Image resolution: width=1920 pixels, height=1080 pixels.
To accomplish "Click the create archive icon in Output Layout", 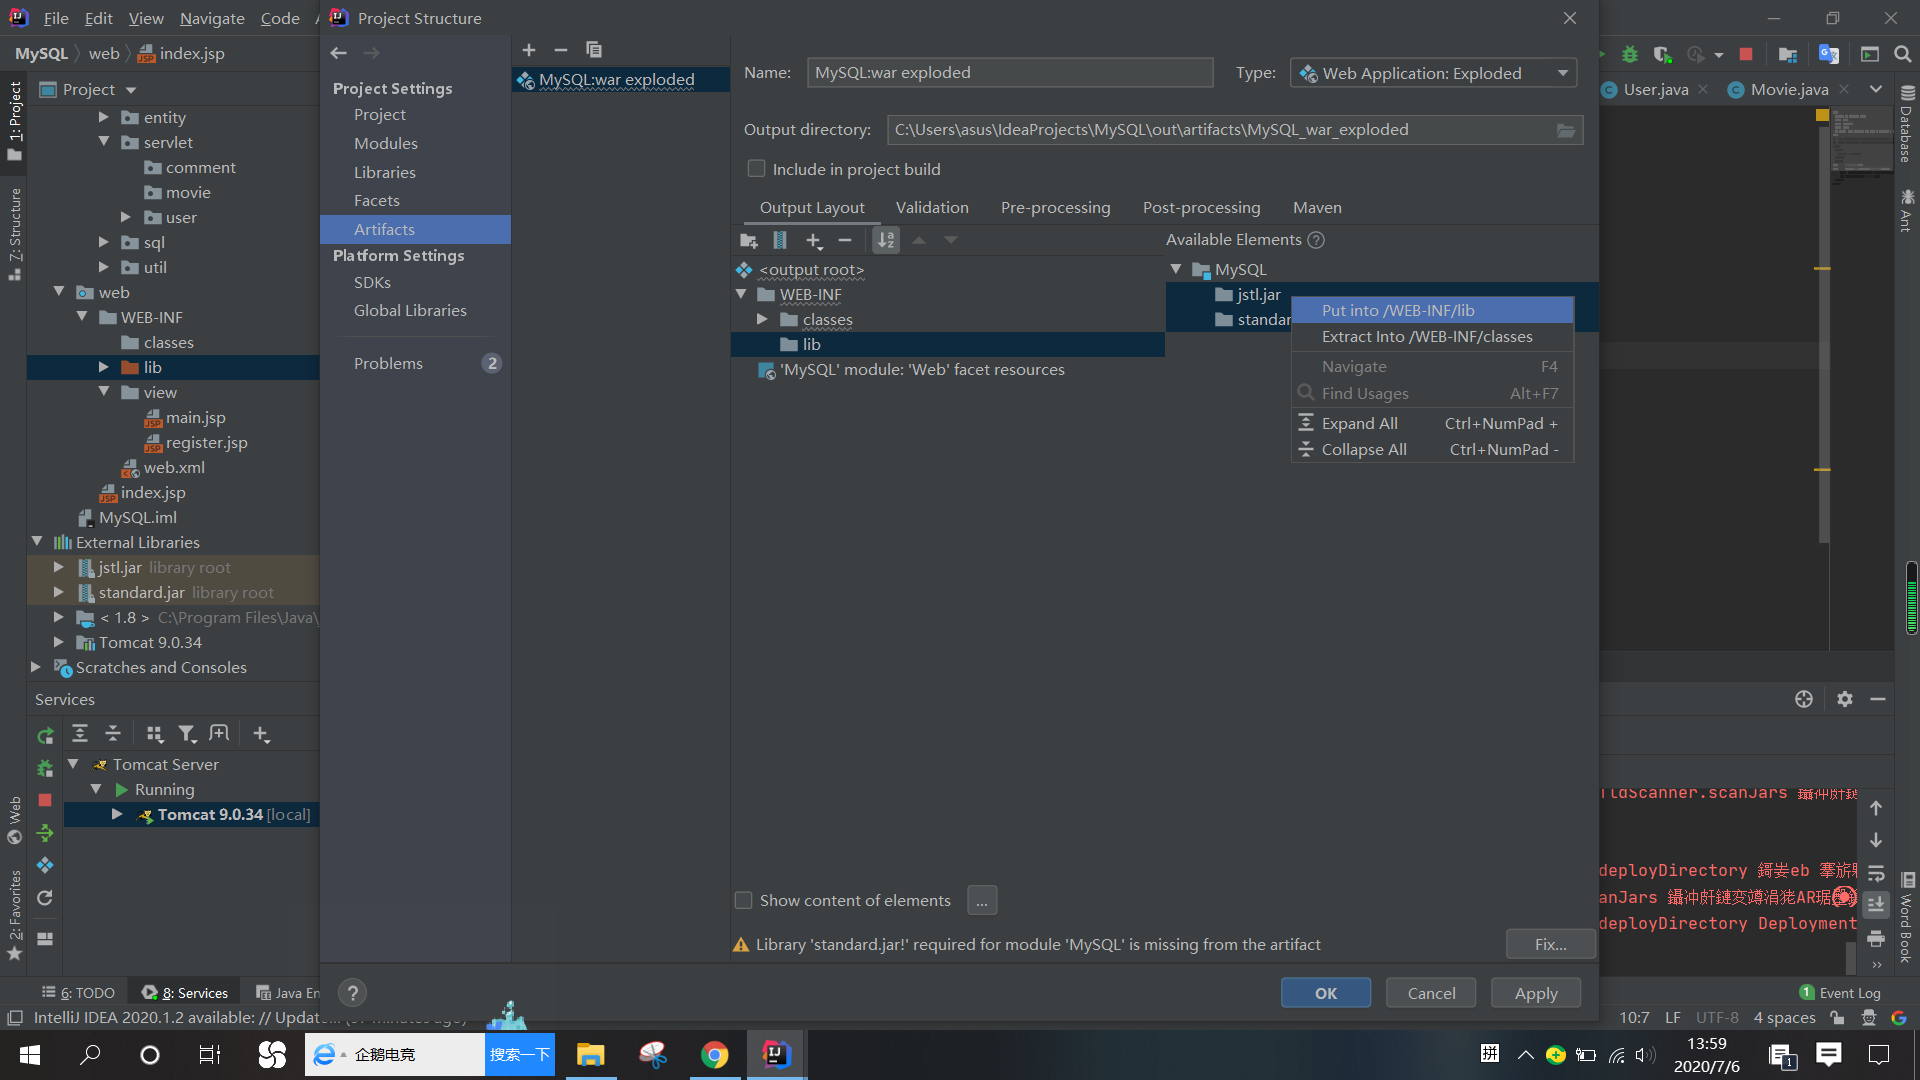I will [x=780, y=240].
